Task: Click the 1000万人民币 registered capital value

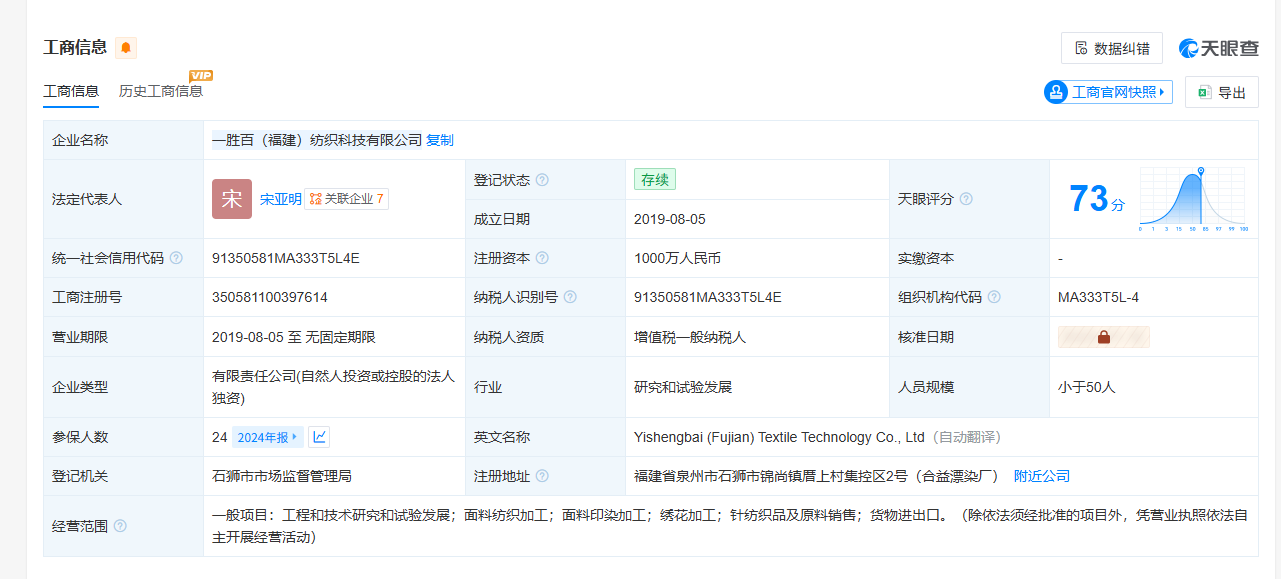Action: 677,258
